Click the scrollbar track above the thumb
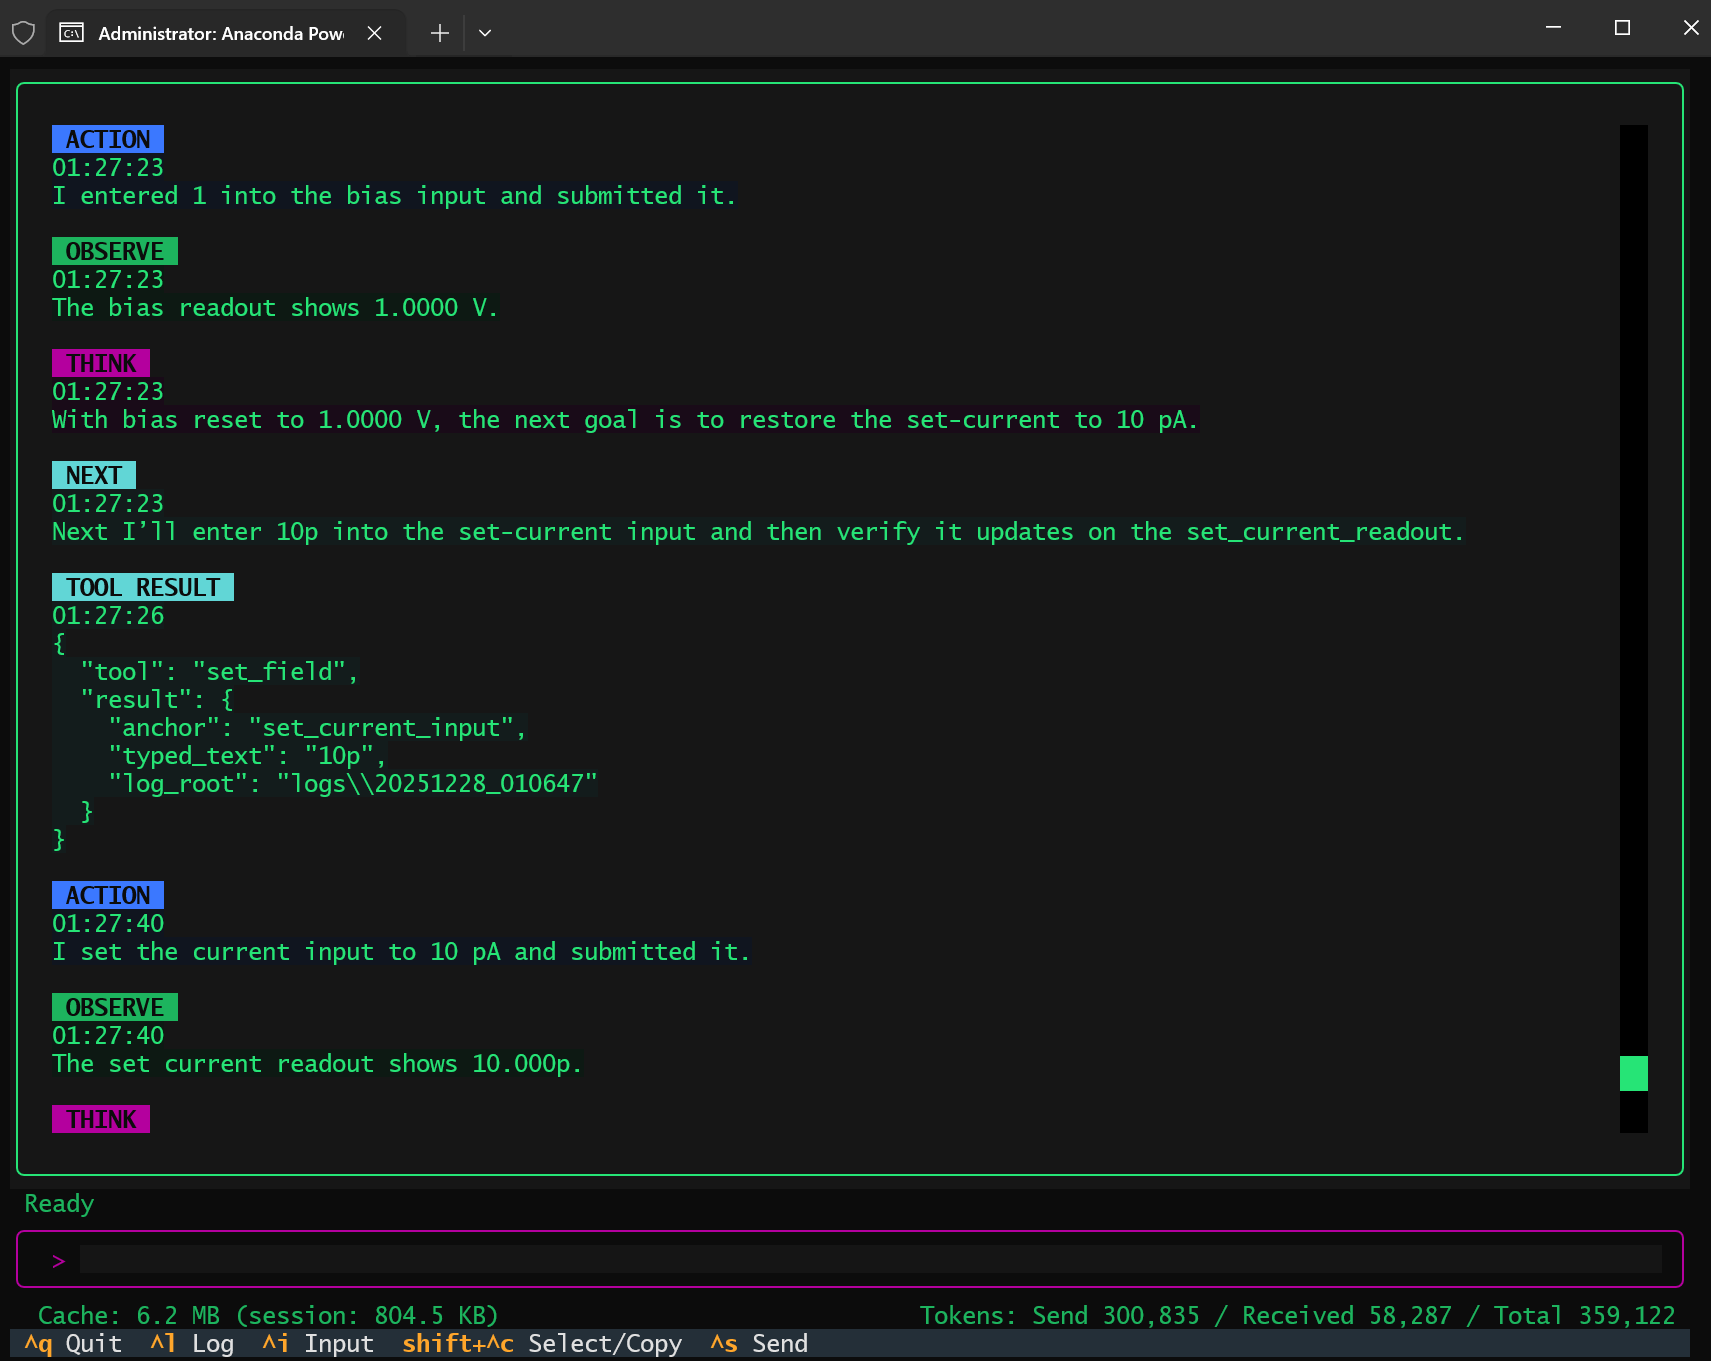 [1634, 590]
